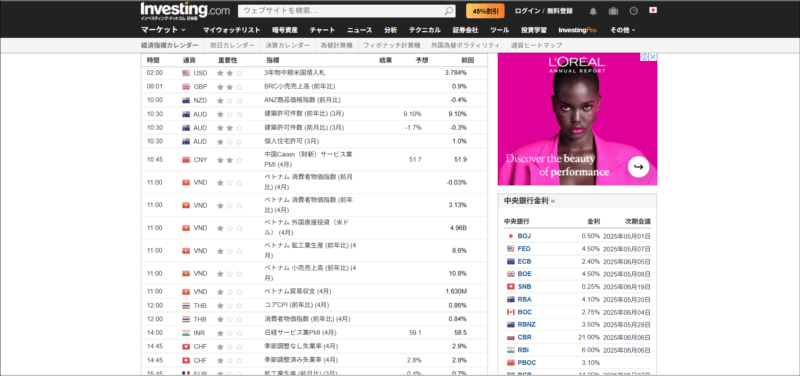The width and height of the screenshot is (800, 376).
Task: Expand the マーケット dropdown menu
Action: click(x=163, y=30)
